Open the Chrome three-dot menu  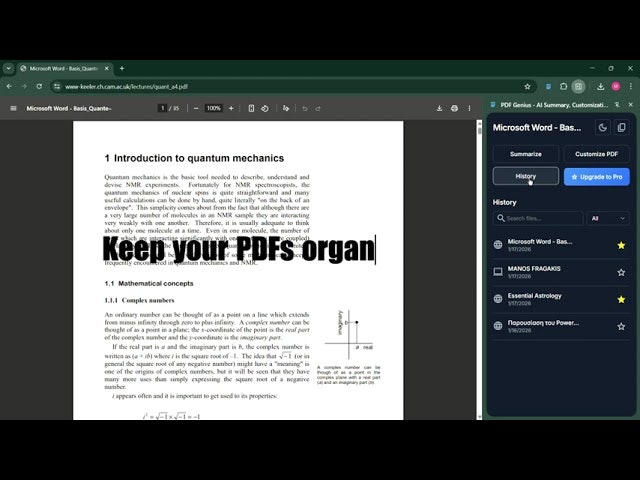(x=631, y=87)
